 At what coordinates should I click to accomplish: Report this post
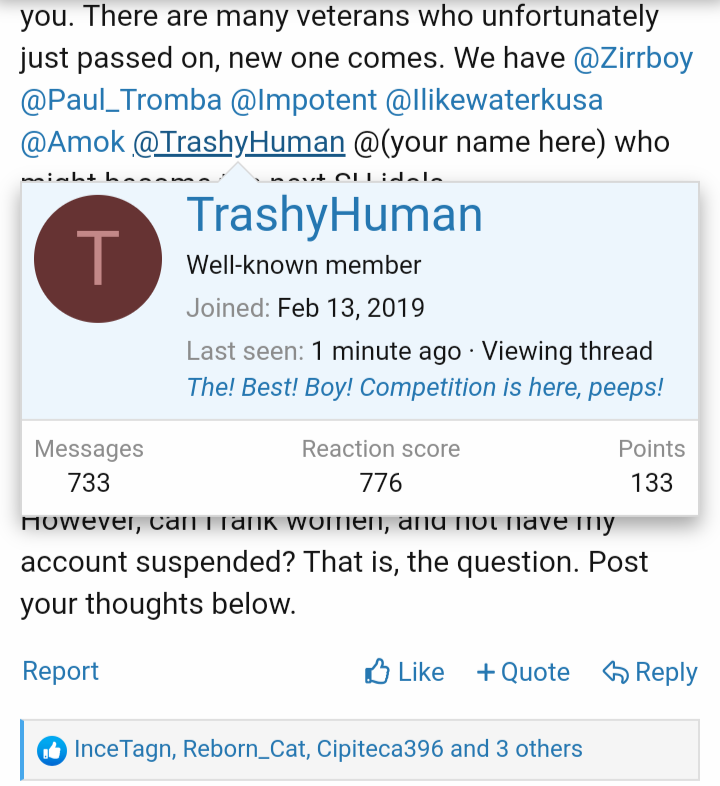pos(61,671)
